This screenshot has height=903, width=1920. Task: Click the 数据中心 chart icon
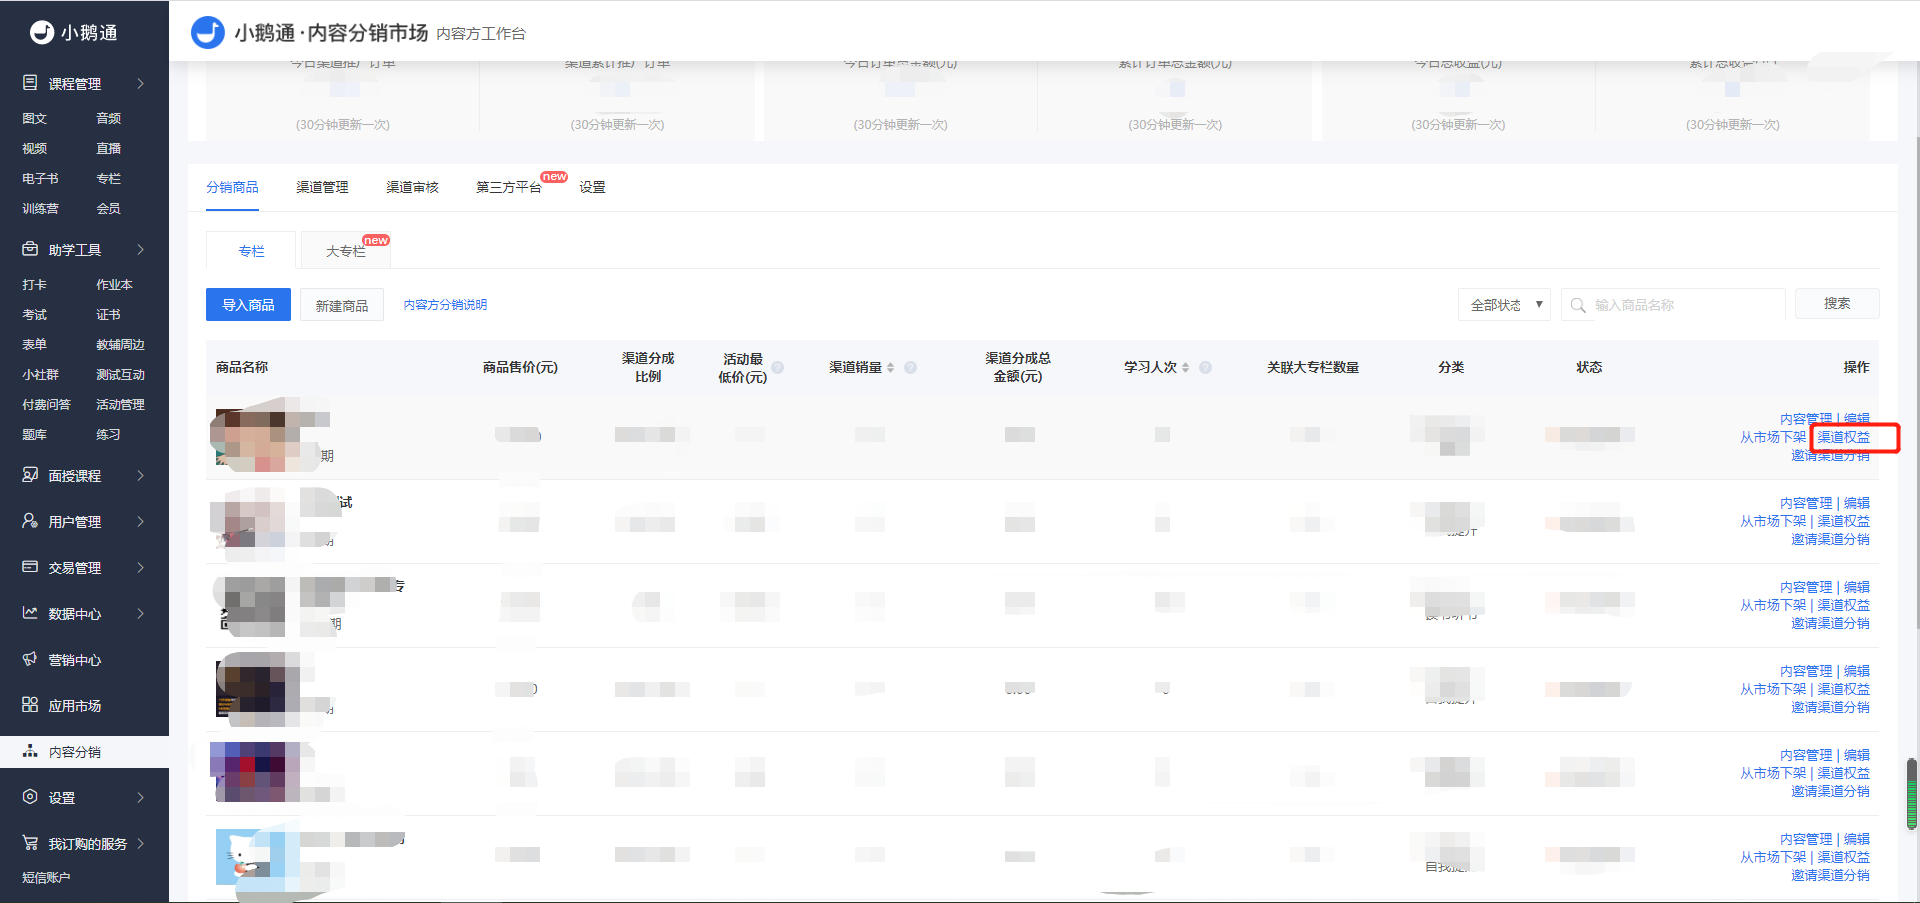coord(30,613)
